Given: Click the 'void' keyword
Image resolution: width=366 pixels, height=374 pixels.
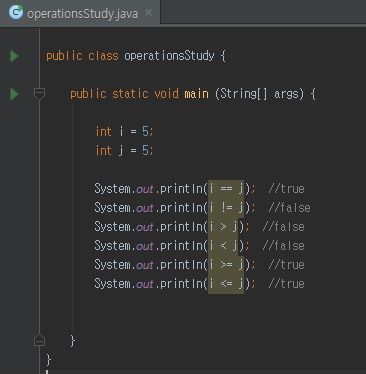Looking at the screenshot, I should 166,94.
